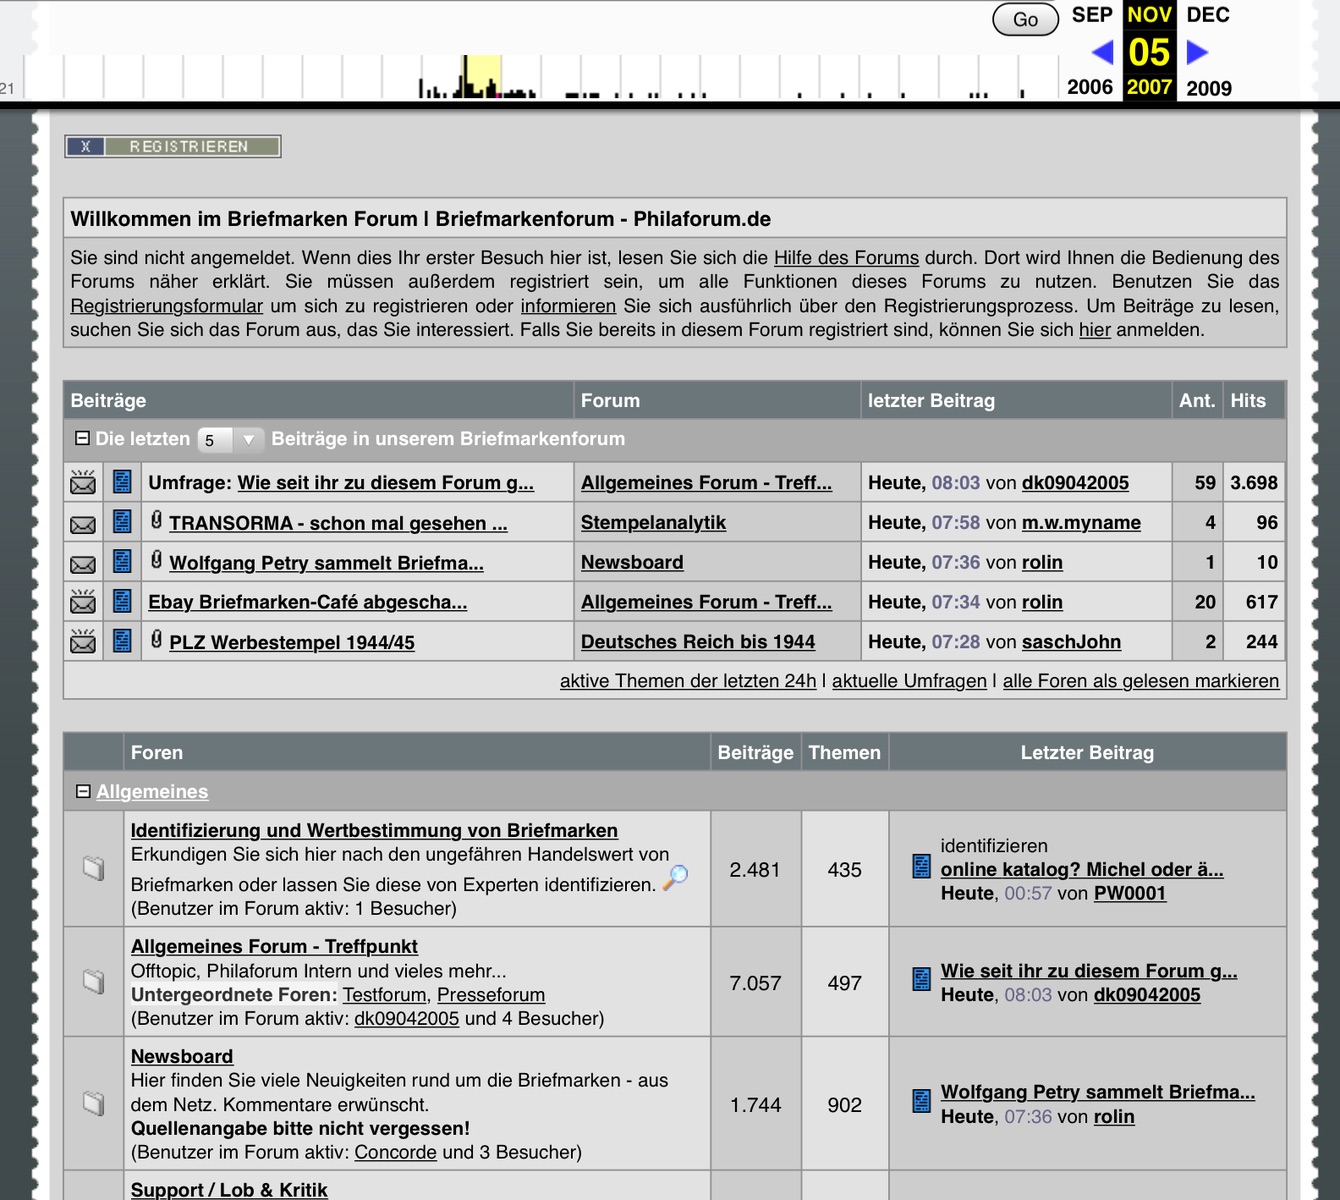Viewport: 1340px width, 1200px height.
Task: Click the magnifier icon in Identifizierung forum row
Action: tap(676, 877)
